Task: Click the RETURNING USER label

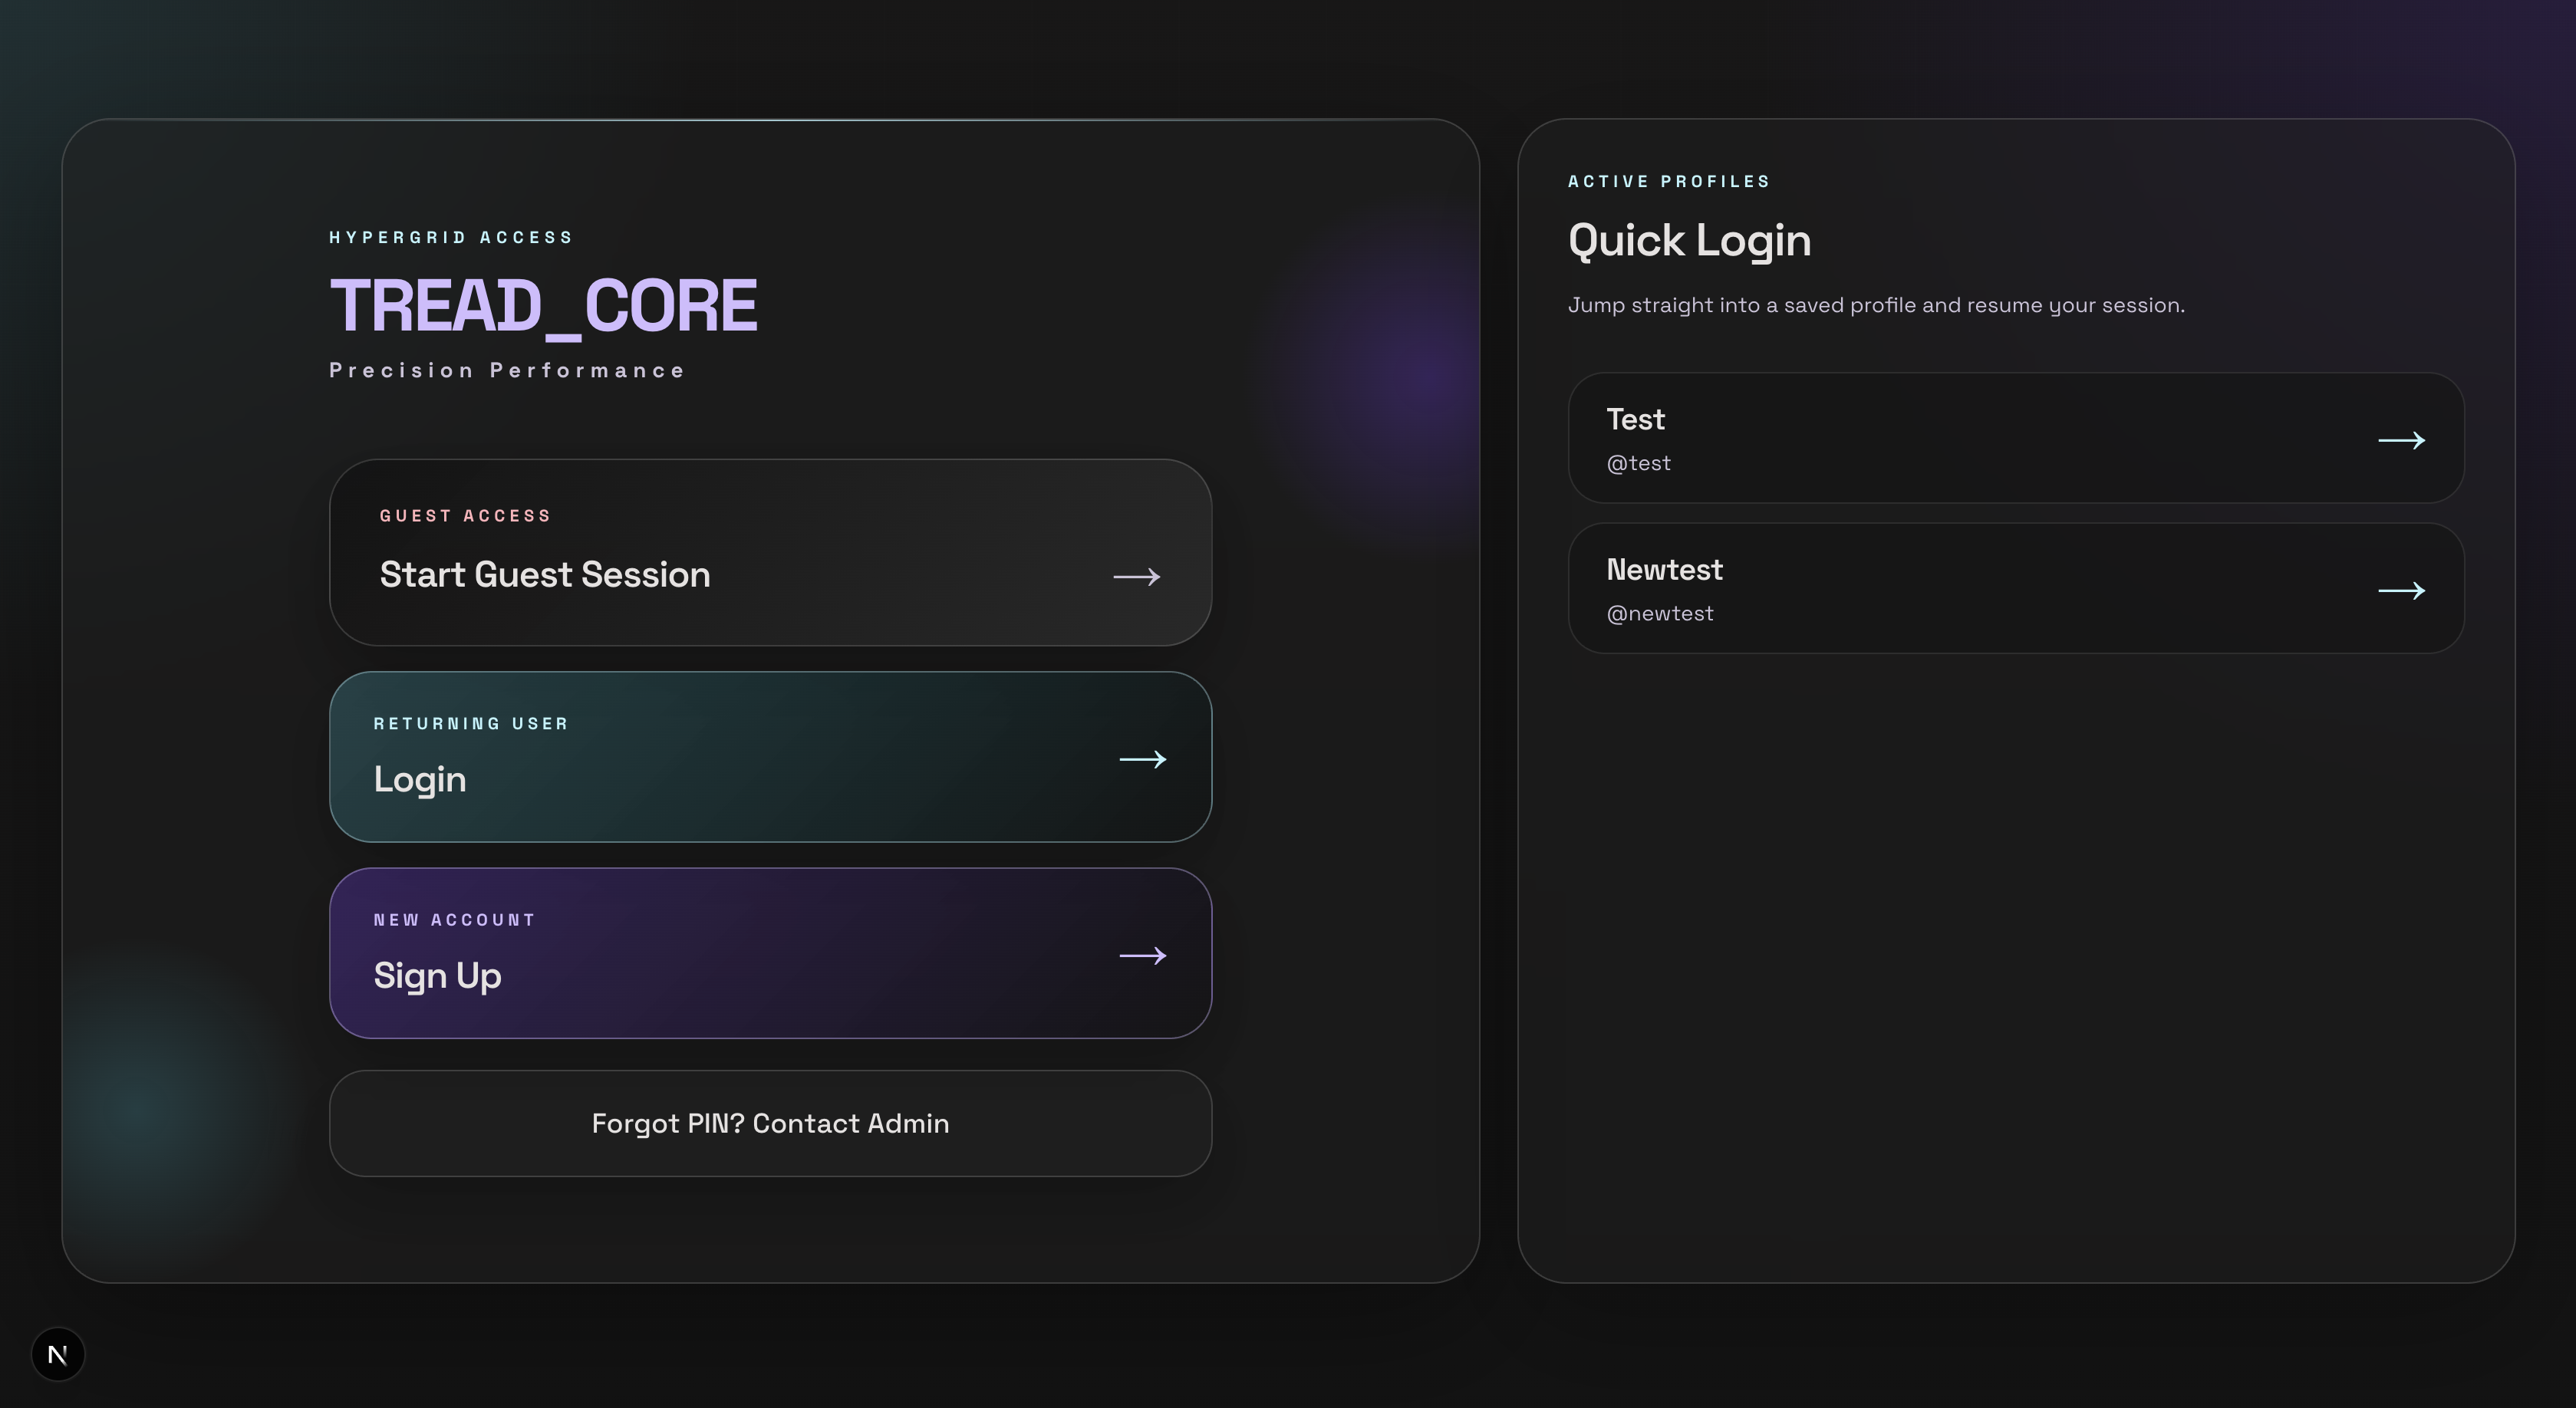Action: pos(471,723)
